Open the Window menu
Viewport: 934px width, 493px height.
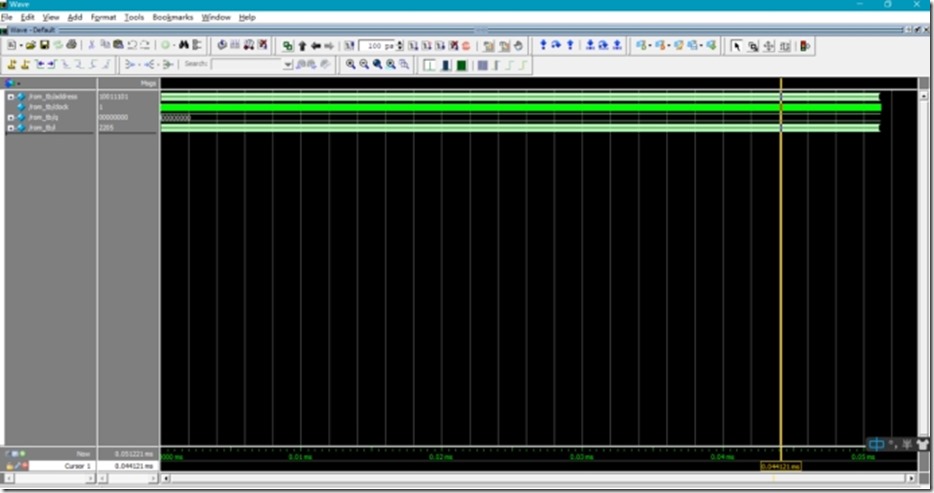click(216, 17)
